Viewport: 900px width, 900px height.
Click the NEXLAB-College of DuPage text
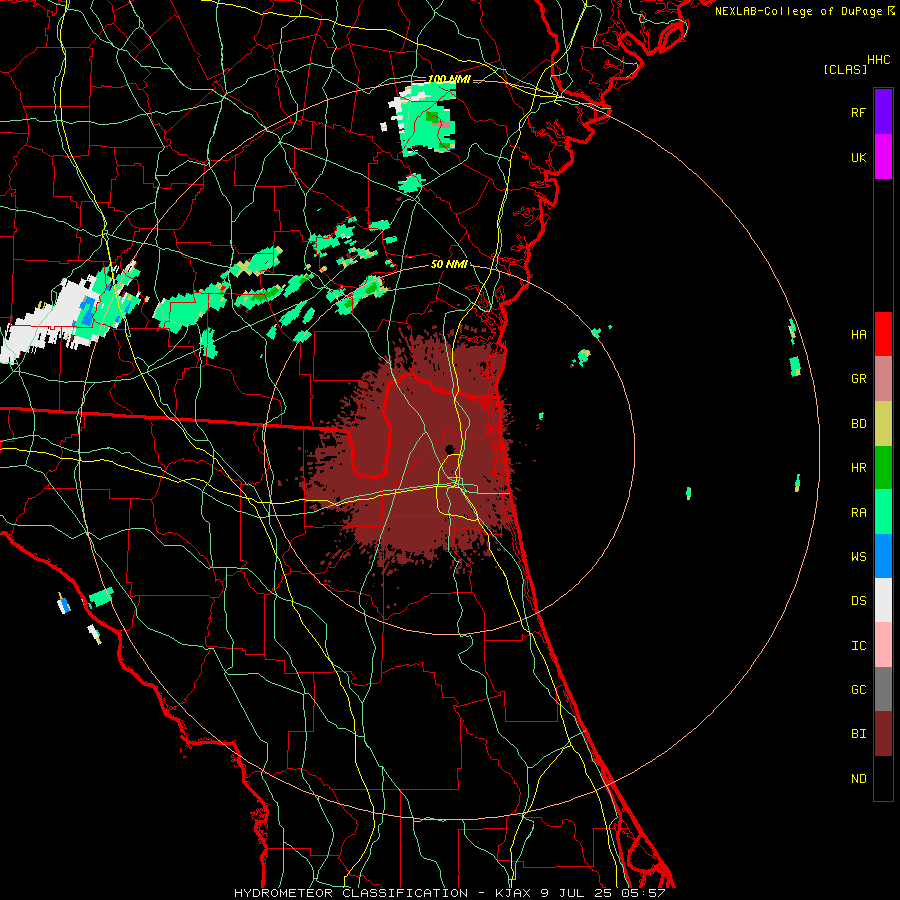pyautogui.click(x=800, y=11)
